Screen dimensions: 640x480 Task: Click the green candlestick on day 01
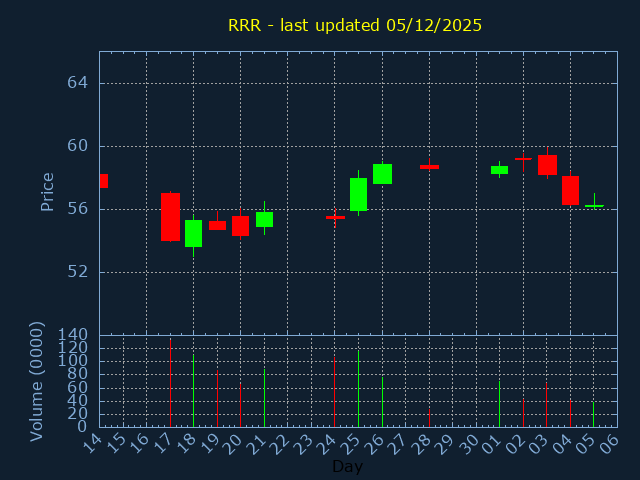point(499,170)
